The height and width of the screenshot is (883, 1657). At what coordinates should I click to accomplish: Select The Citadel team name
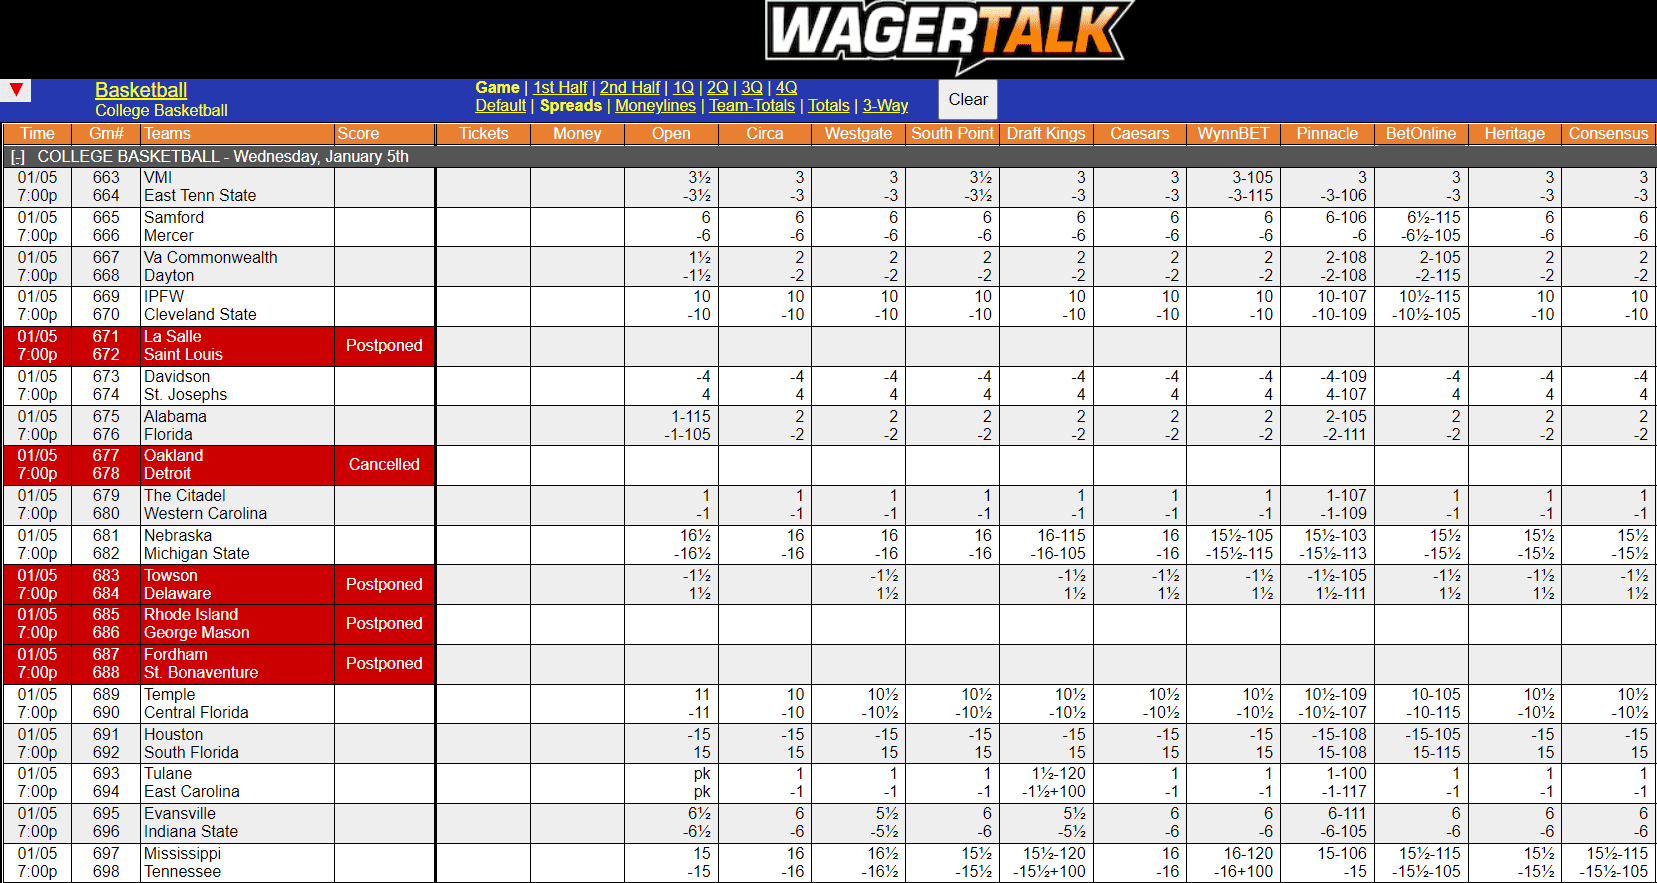point(185,496)
